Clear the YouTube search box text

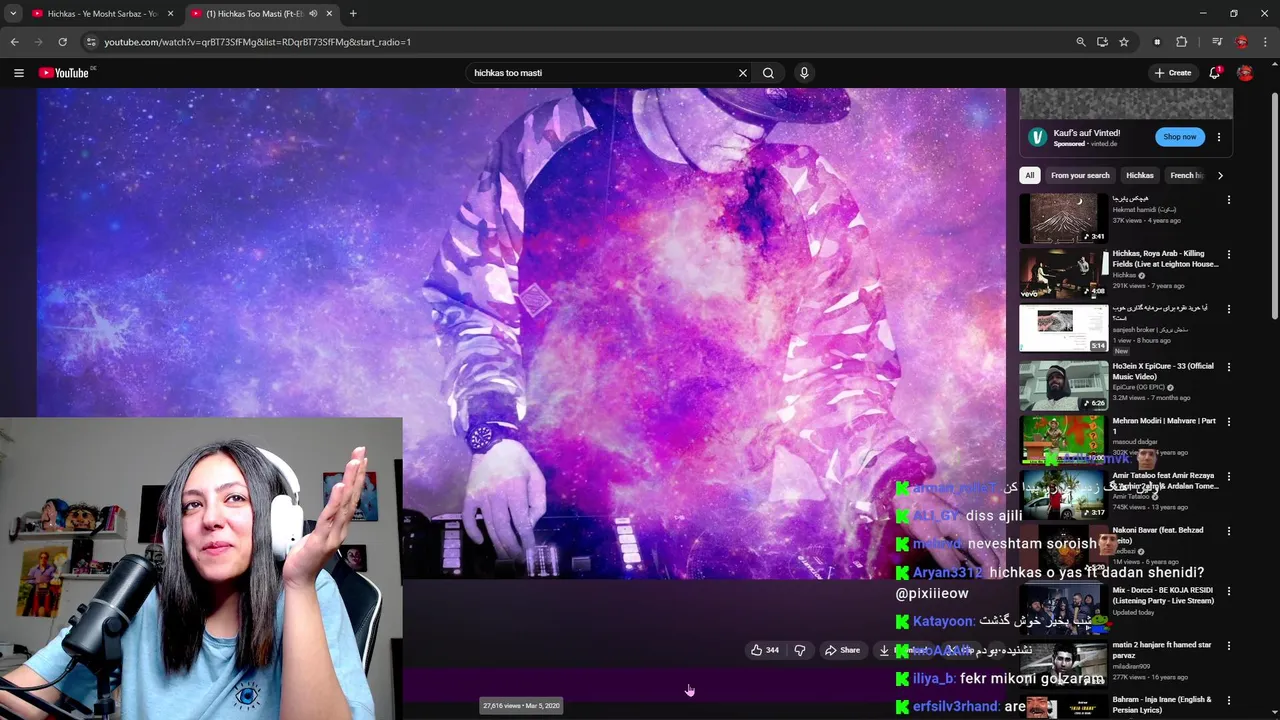point(743,73)
